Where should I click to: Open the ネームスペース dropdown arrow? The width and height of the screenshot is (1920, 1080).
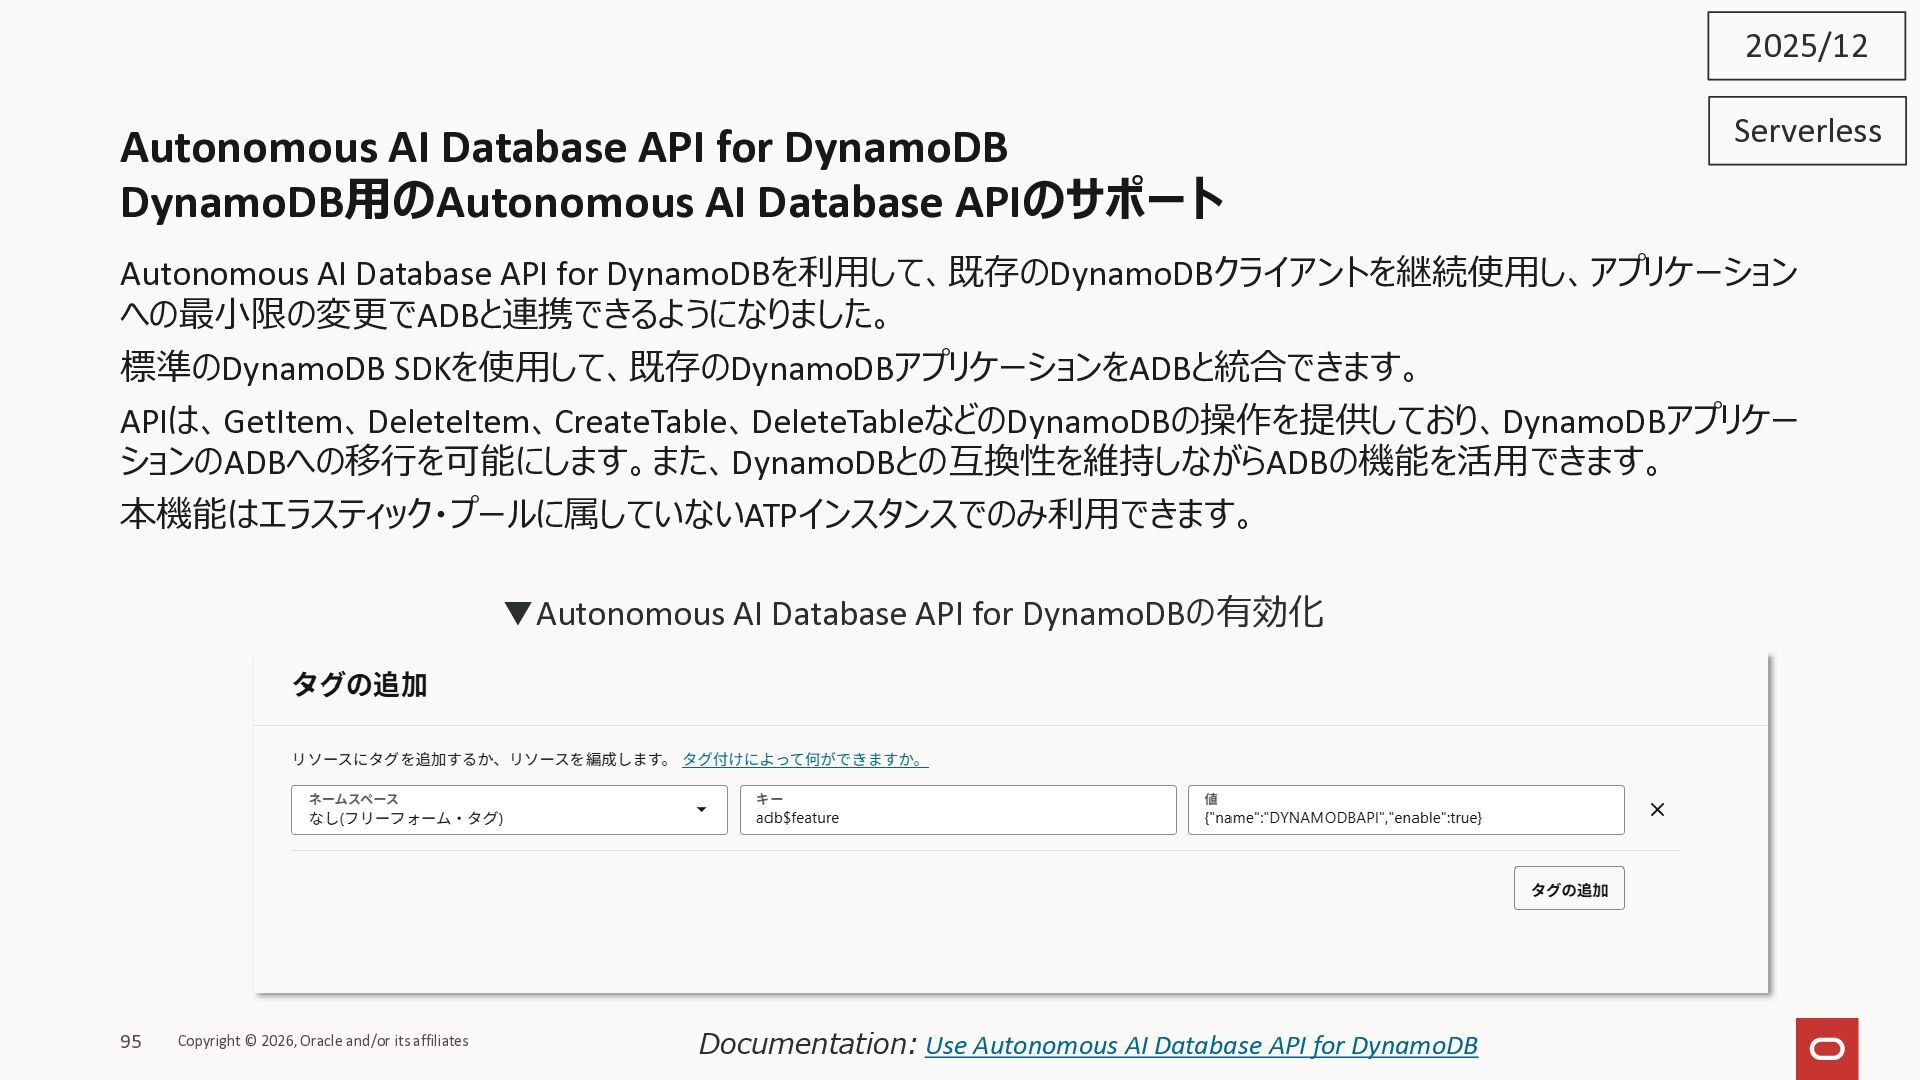point(701,810)
